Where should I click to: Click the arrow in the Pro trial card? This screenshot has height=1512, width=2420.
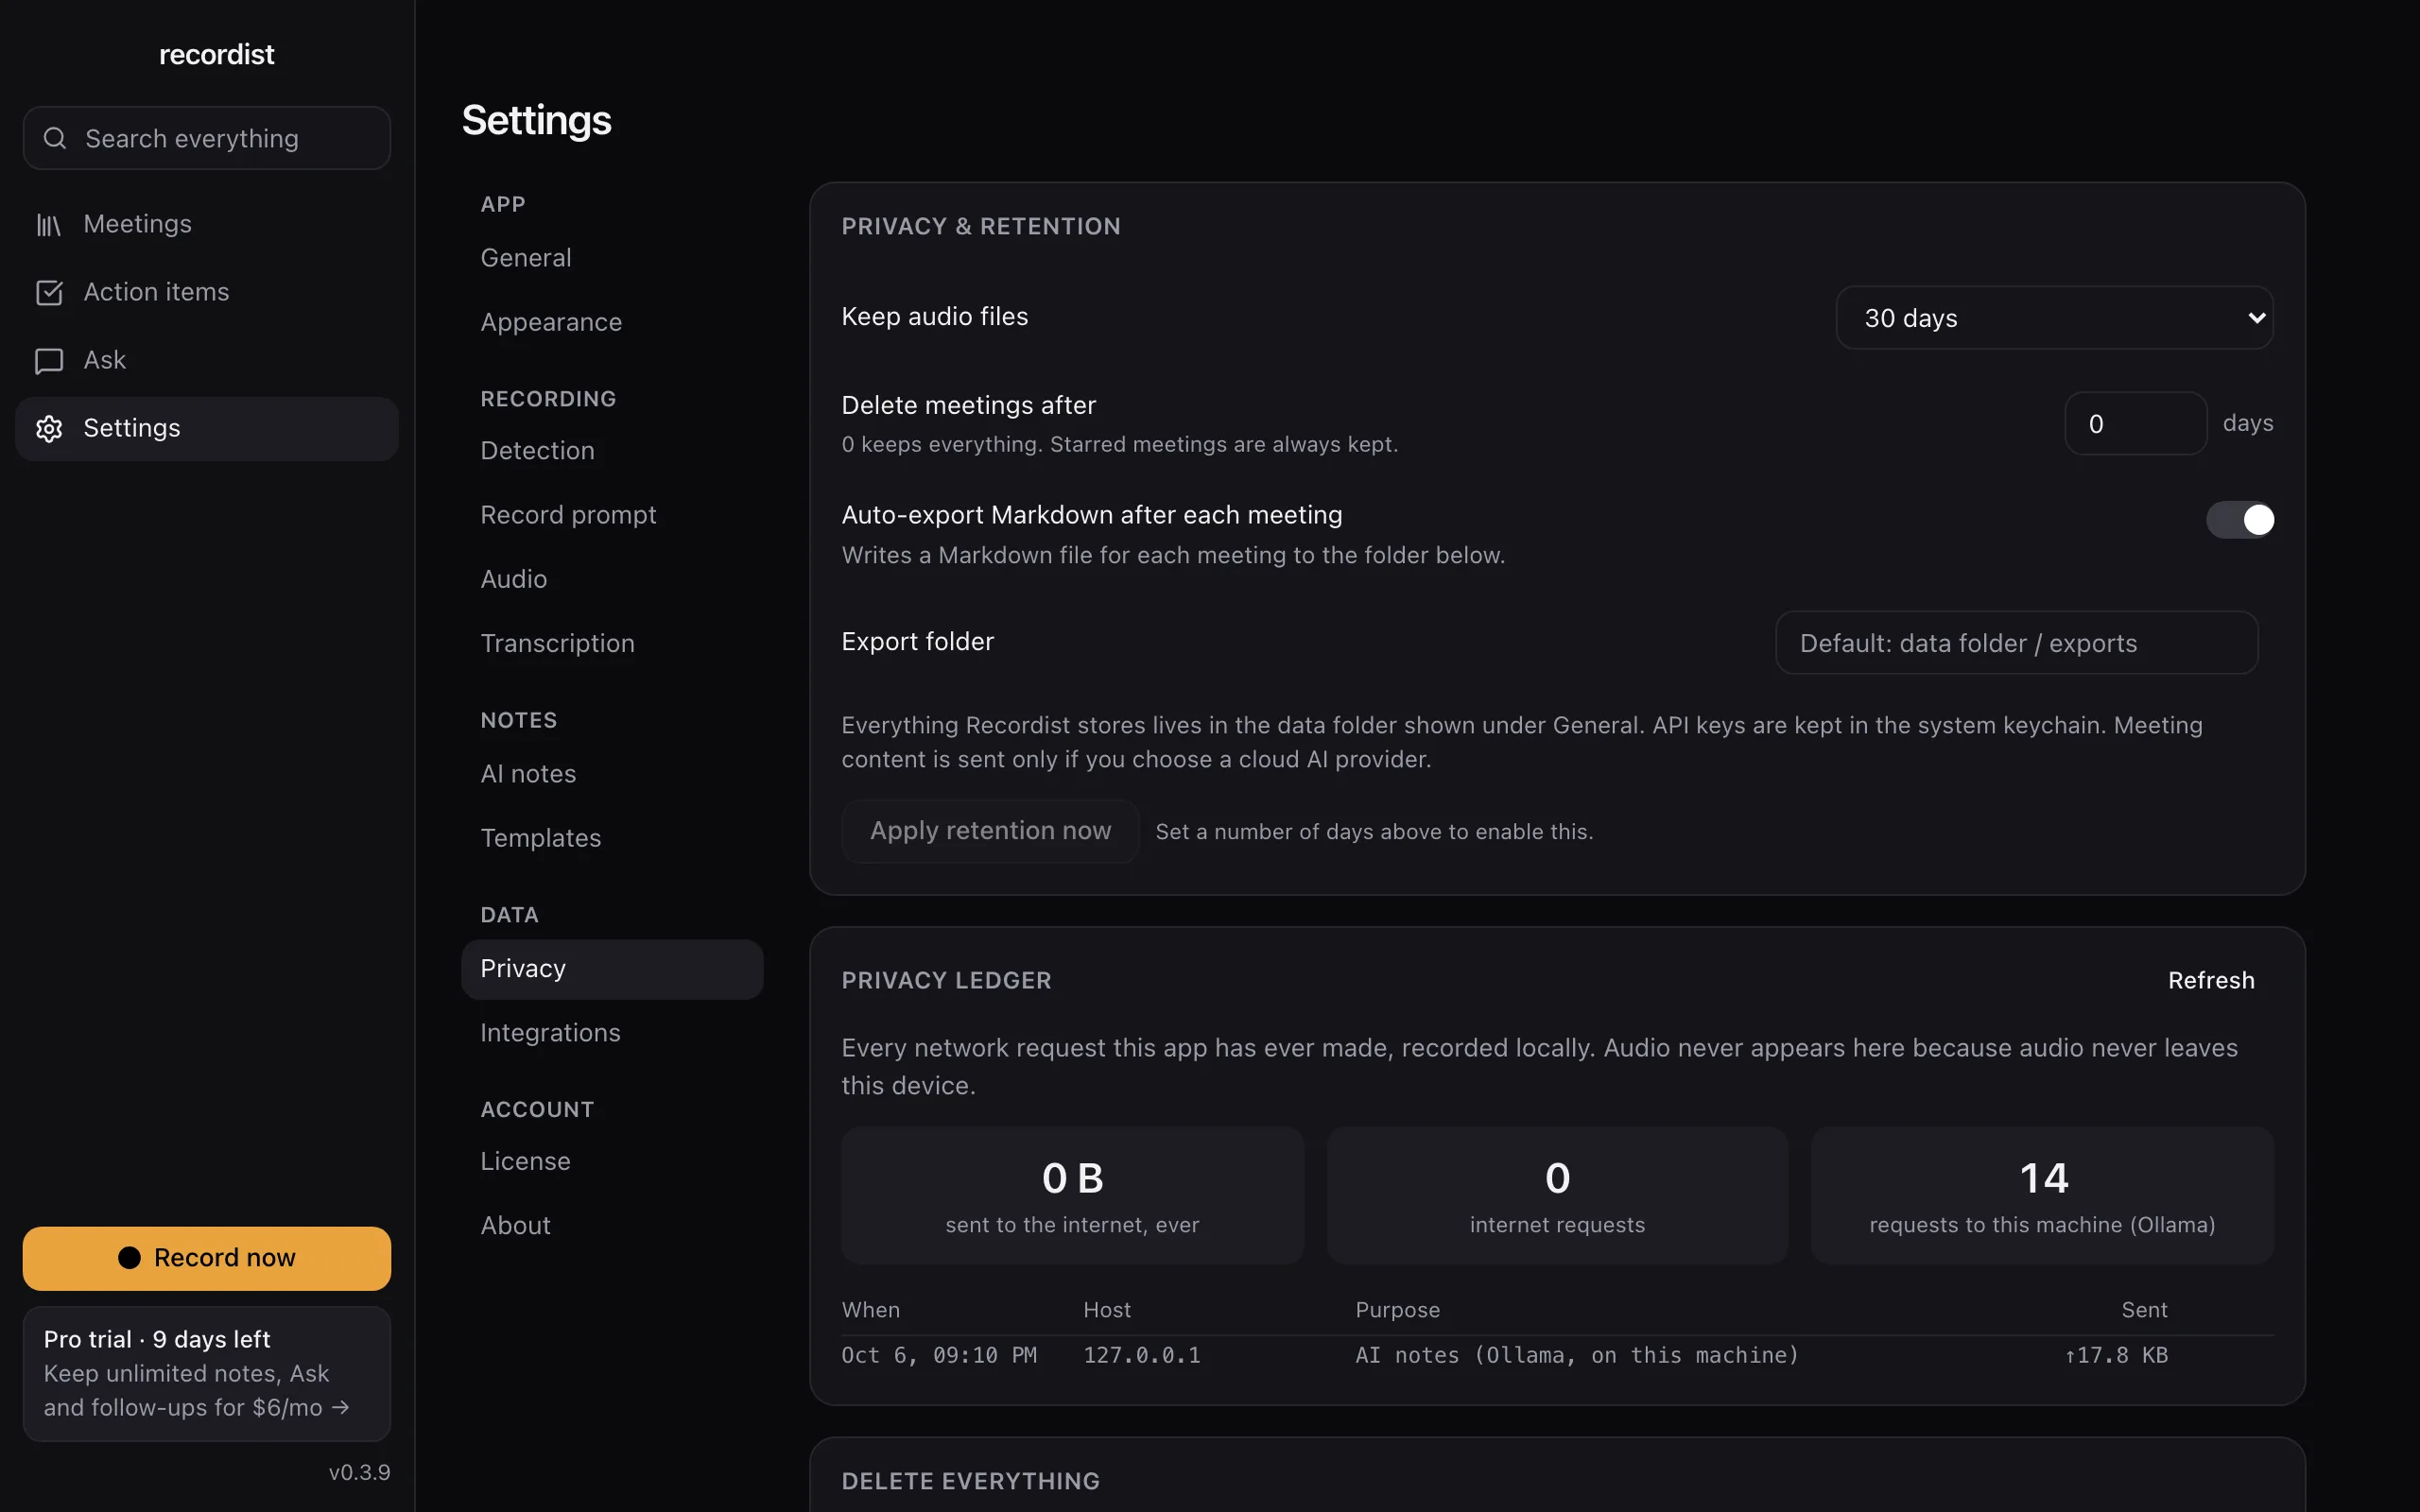(x=341, y=1407)
